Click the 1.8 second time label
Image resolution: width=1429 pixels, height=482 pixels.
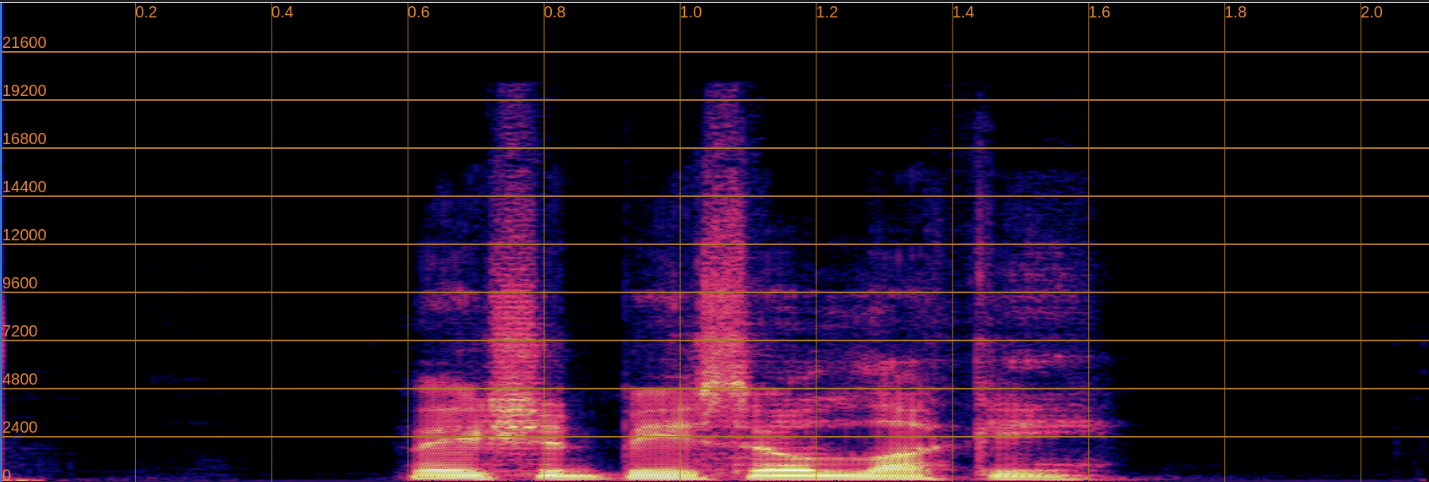coord(1236,13)
